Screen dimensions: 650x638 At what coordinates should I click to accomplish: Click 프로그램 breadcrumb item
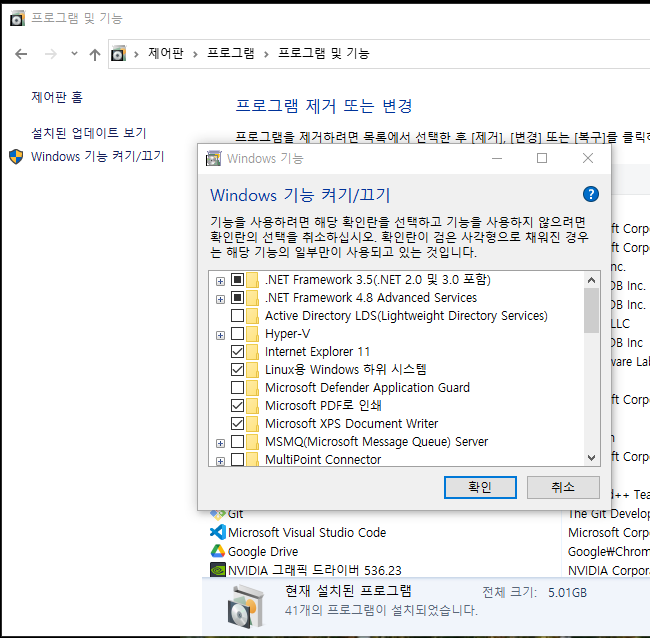(x=231, y=53)
